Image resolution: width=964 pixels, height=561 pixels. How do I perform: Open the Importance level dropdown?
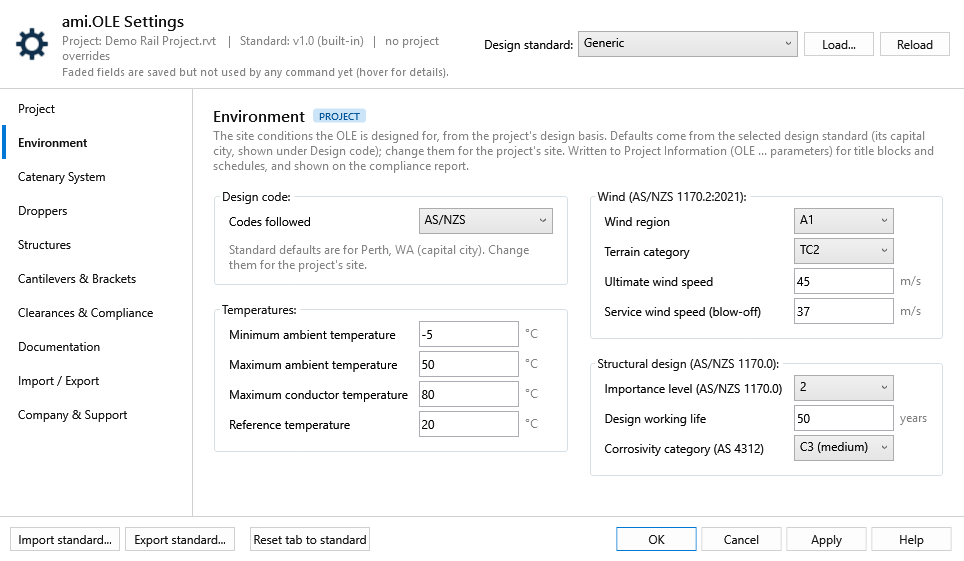[844, 388]
